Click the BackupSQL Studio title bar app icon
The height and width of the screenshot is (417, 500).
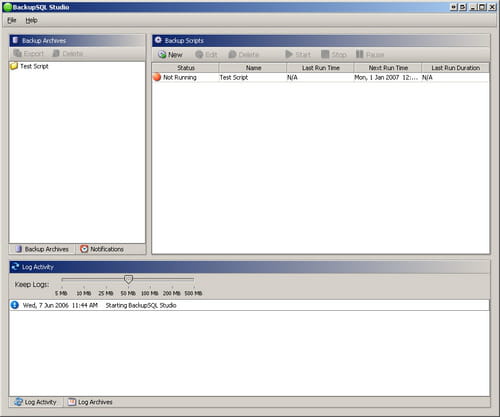click(7, 7)
